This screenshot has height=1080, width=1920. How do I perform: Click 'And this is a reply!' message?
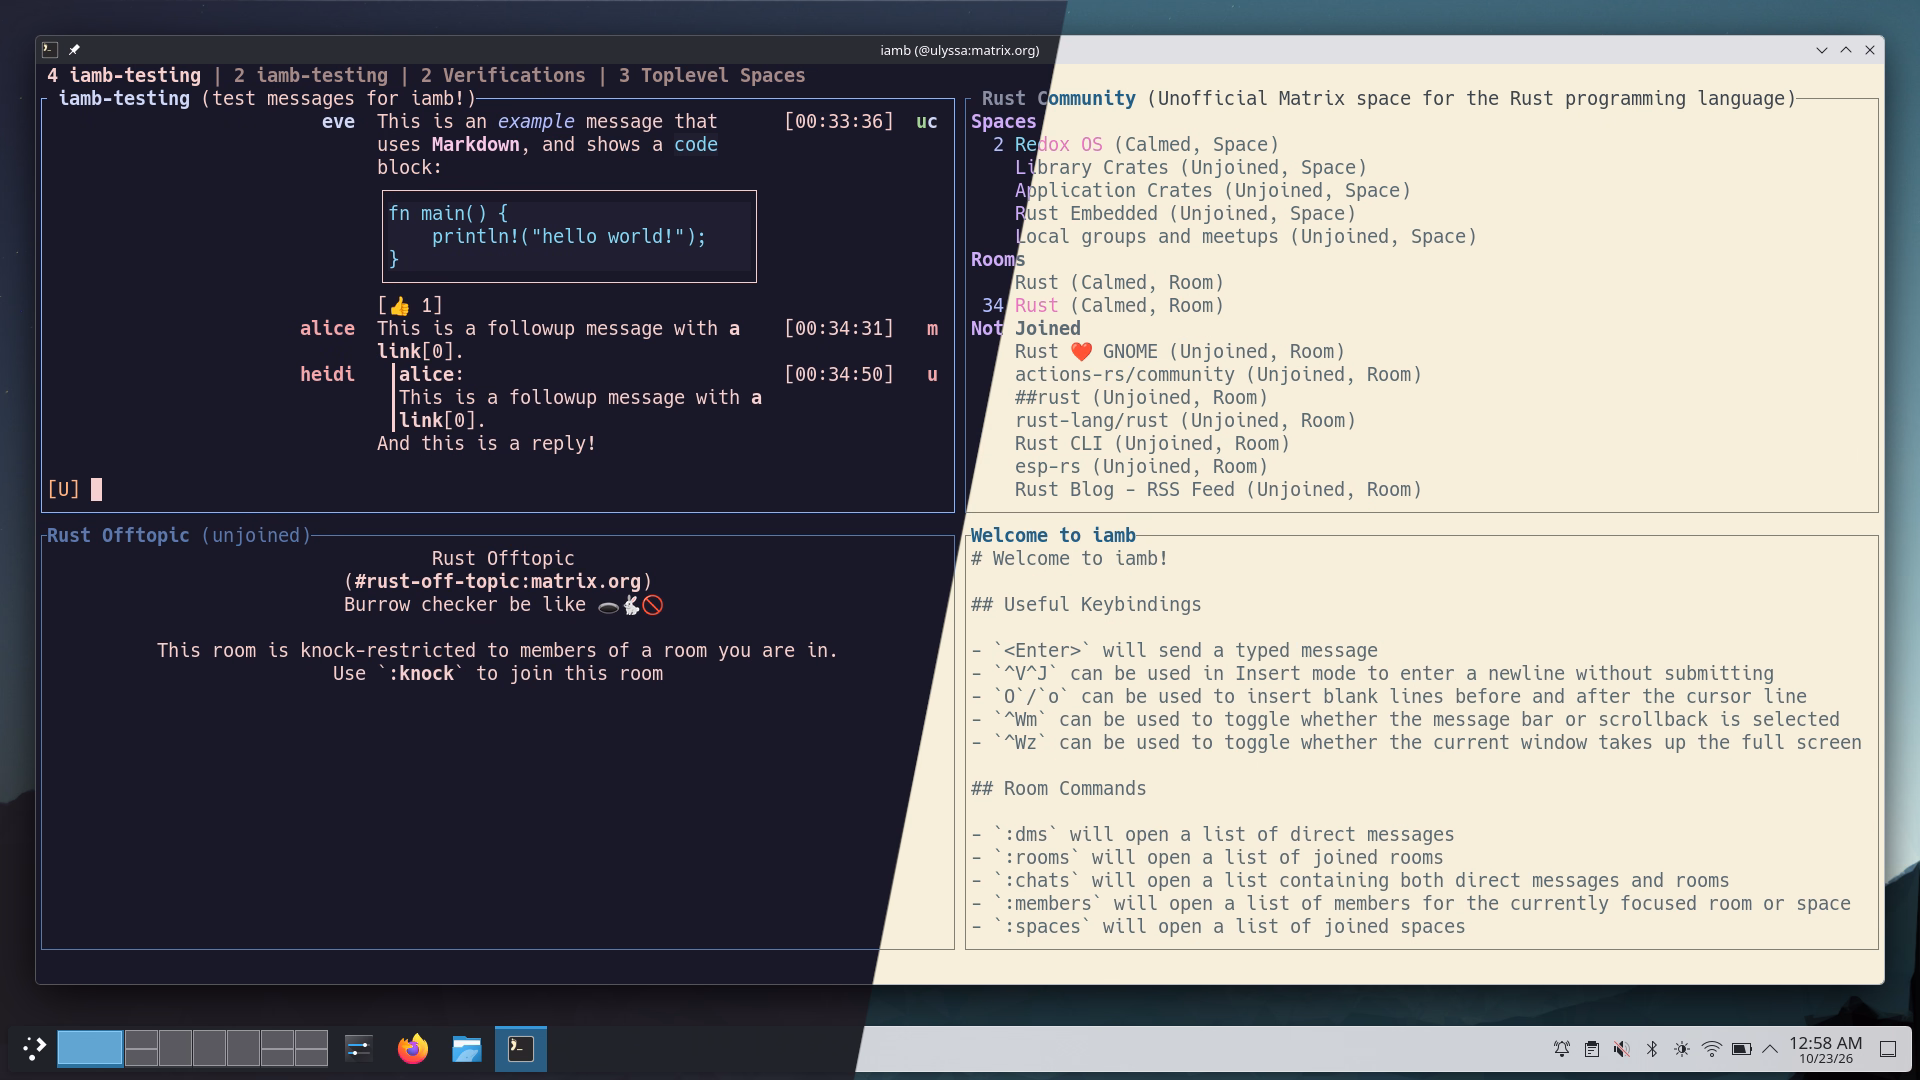pos(487,443)
